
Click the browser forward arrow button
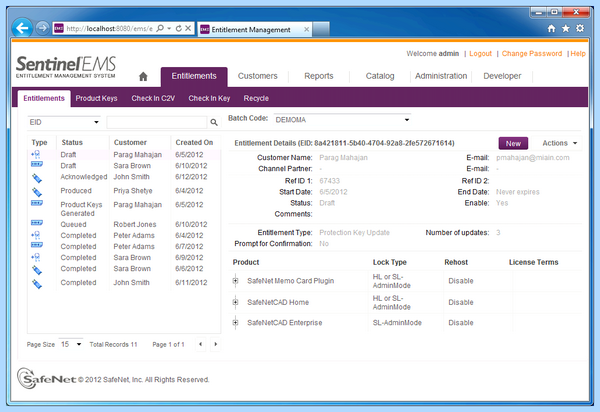(42, 28)
